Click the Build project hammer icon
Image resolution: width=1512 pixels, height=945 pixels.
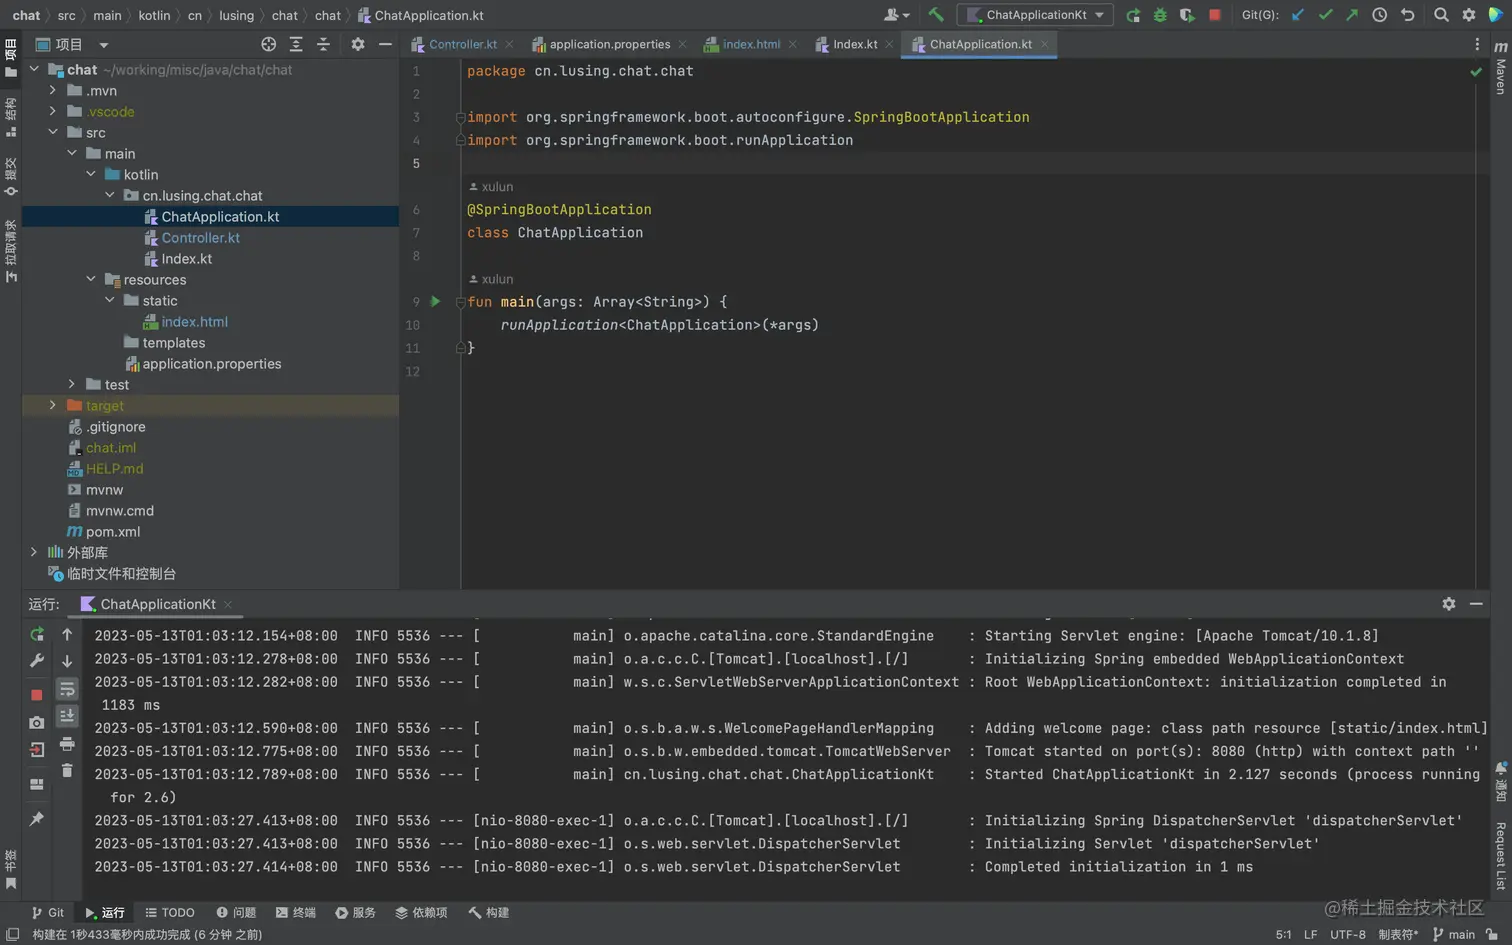pyautogui.click(x=936, y=15)
